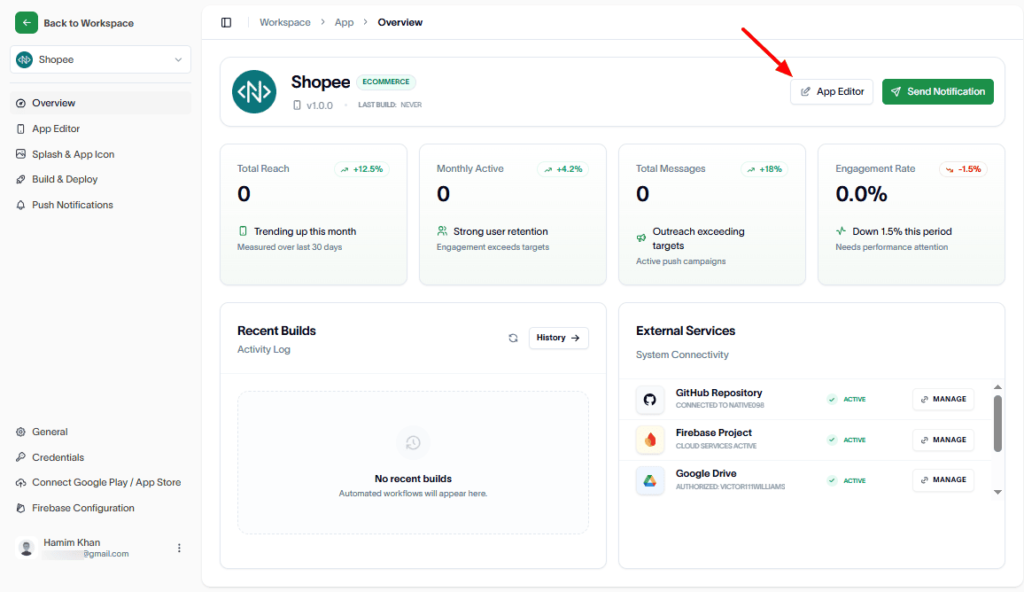Click the Credentials key icon

[x=21, y=457]
